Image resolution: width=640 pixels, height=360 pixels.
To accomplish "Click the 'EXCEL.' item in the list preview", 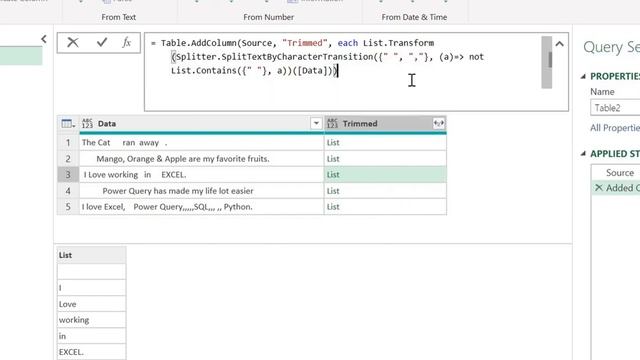I will tap(91, 352).
